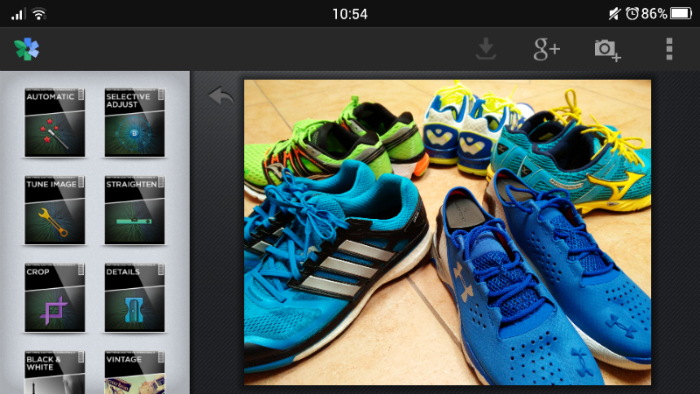This screenshot has width=700, height=394.
Task: Tap the alarm clock status icon
Action: (x=632, y=13)
